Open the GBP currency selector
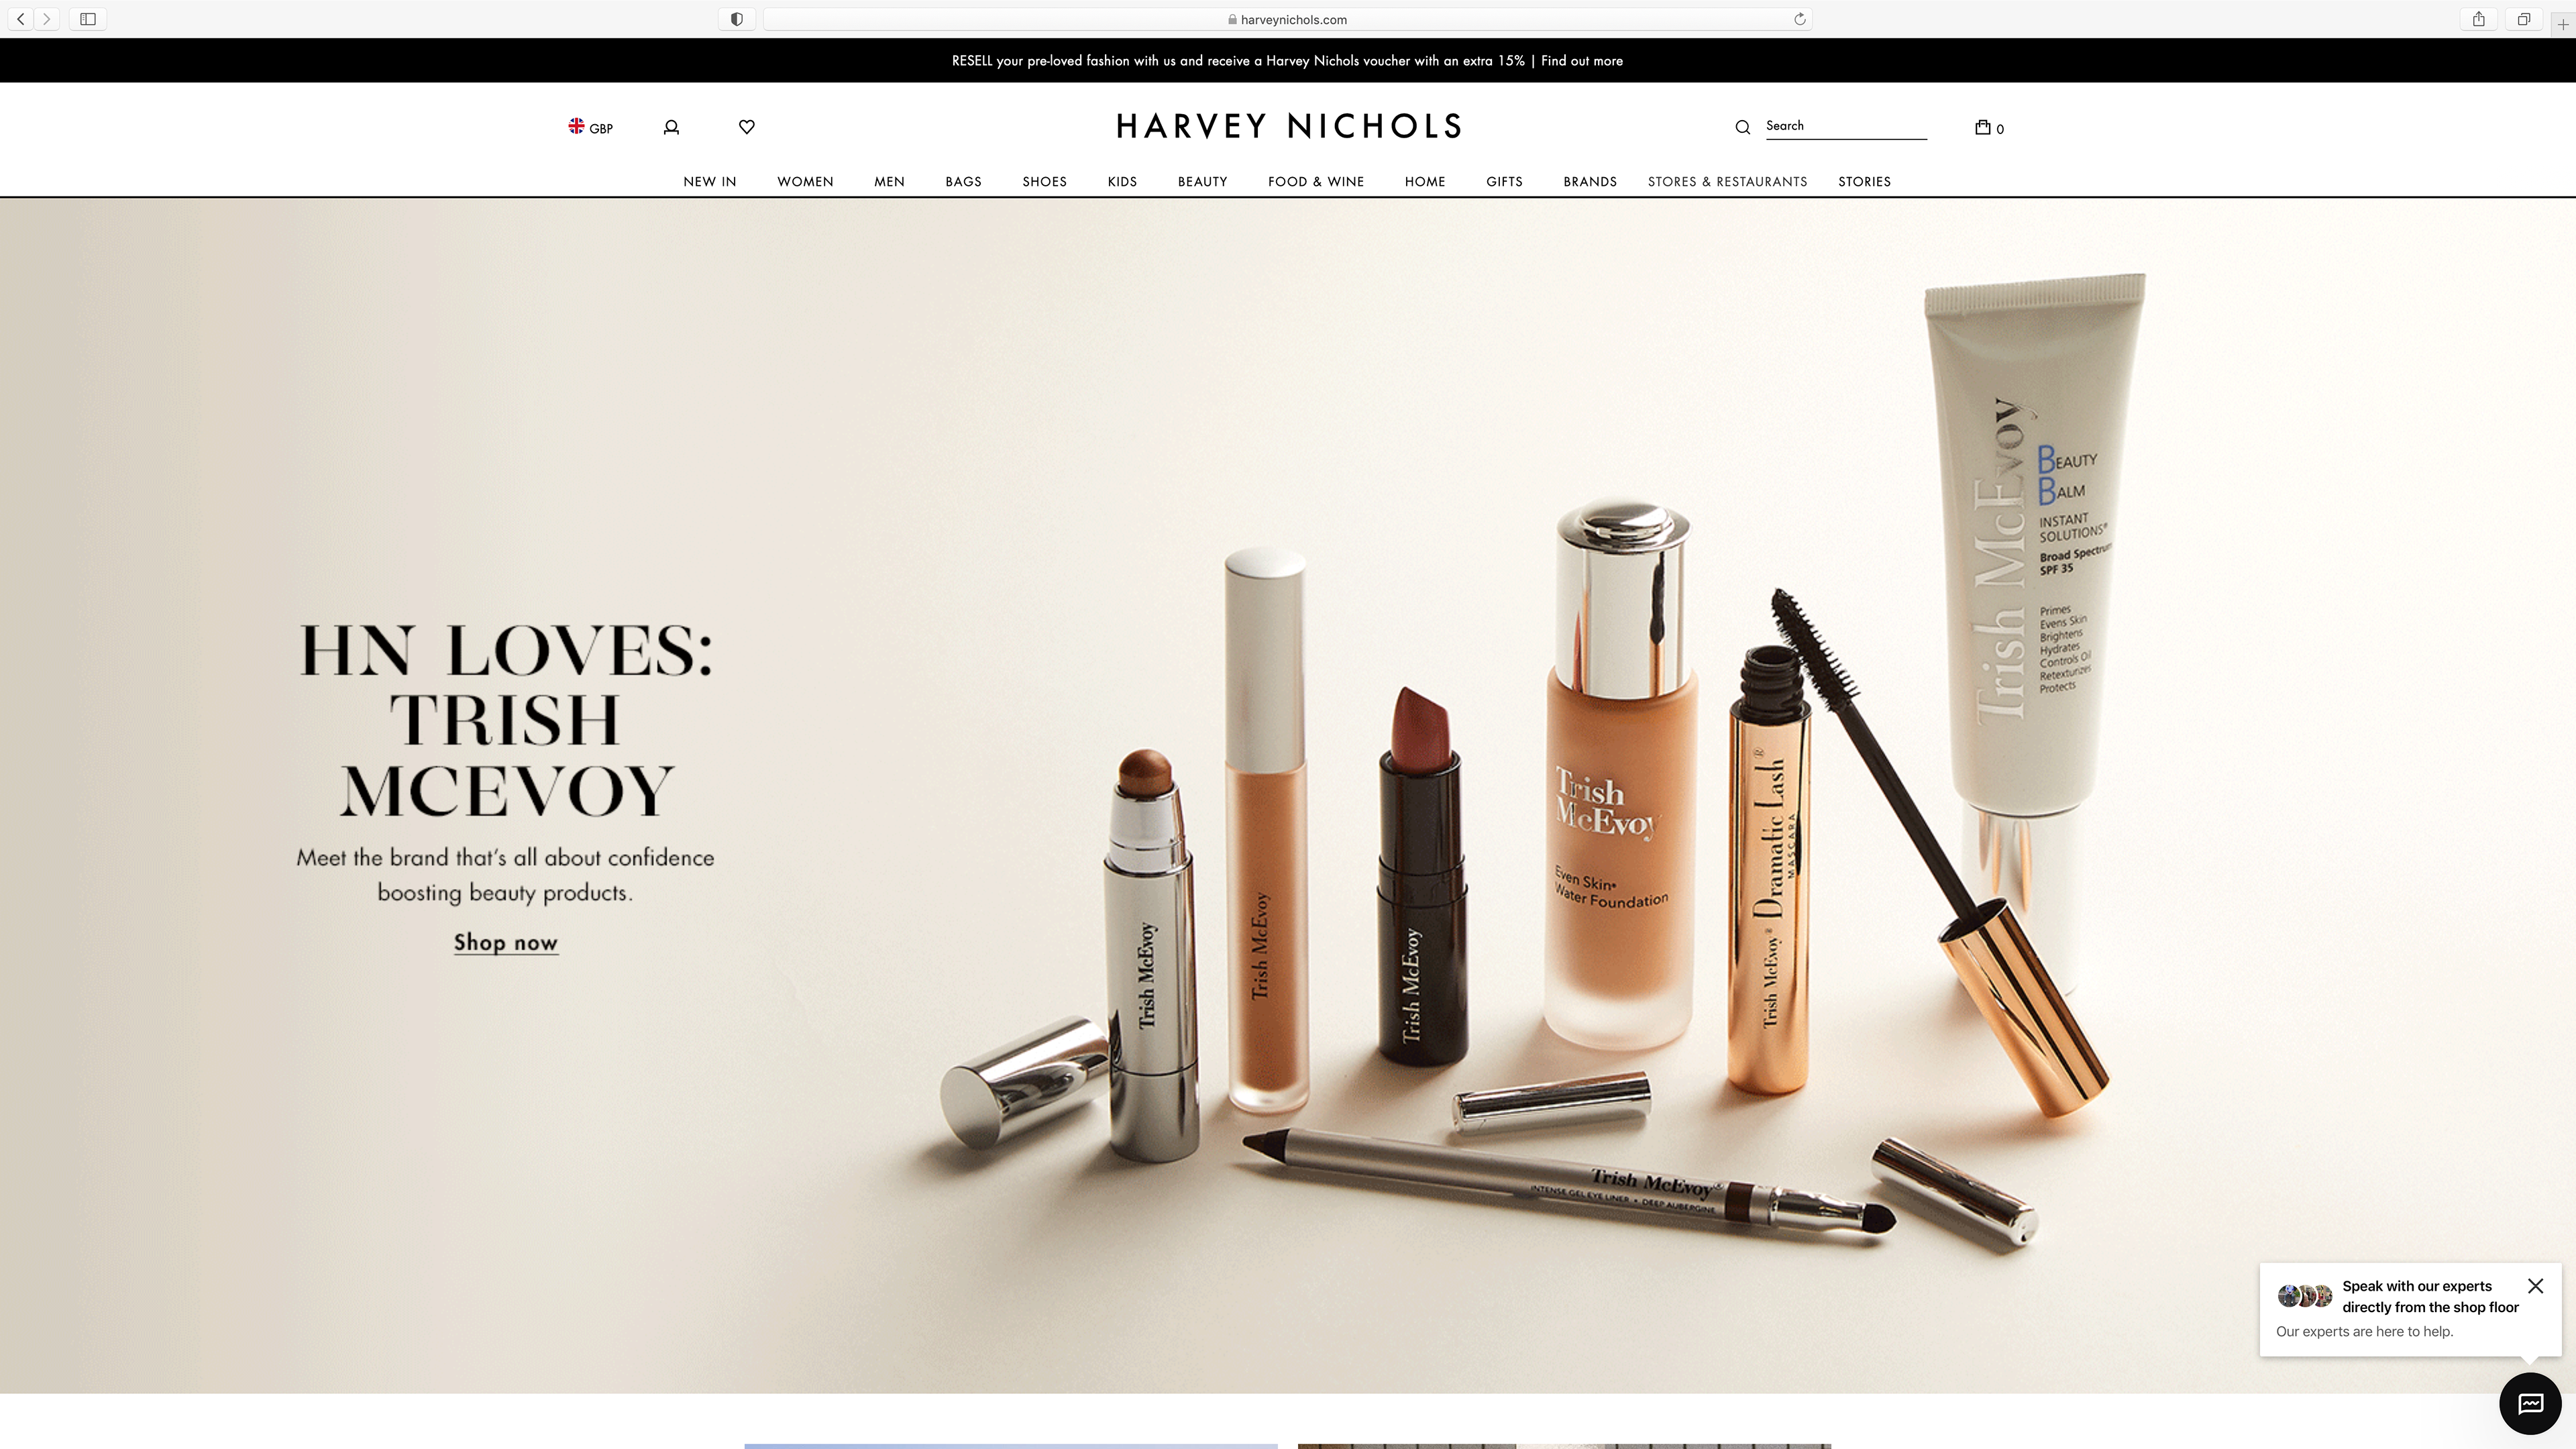This screenshot has height=1449, width=2576. (590, 127)
